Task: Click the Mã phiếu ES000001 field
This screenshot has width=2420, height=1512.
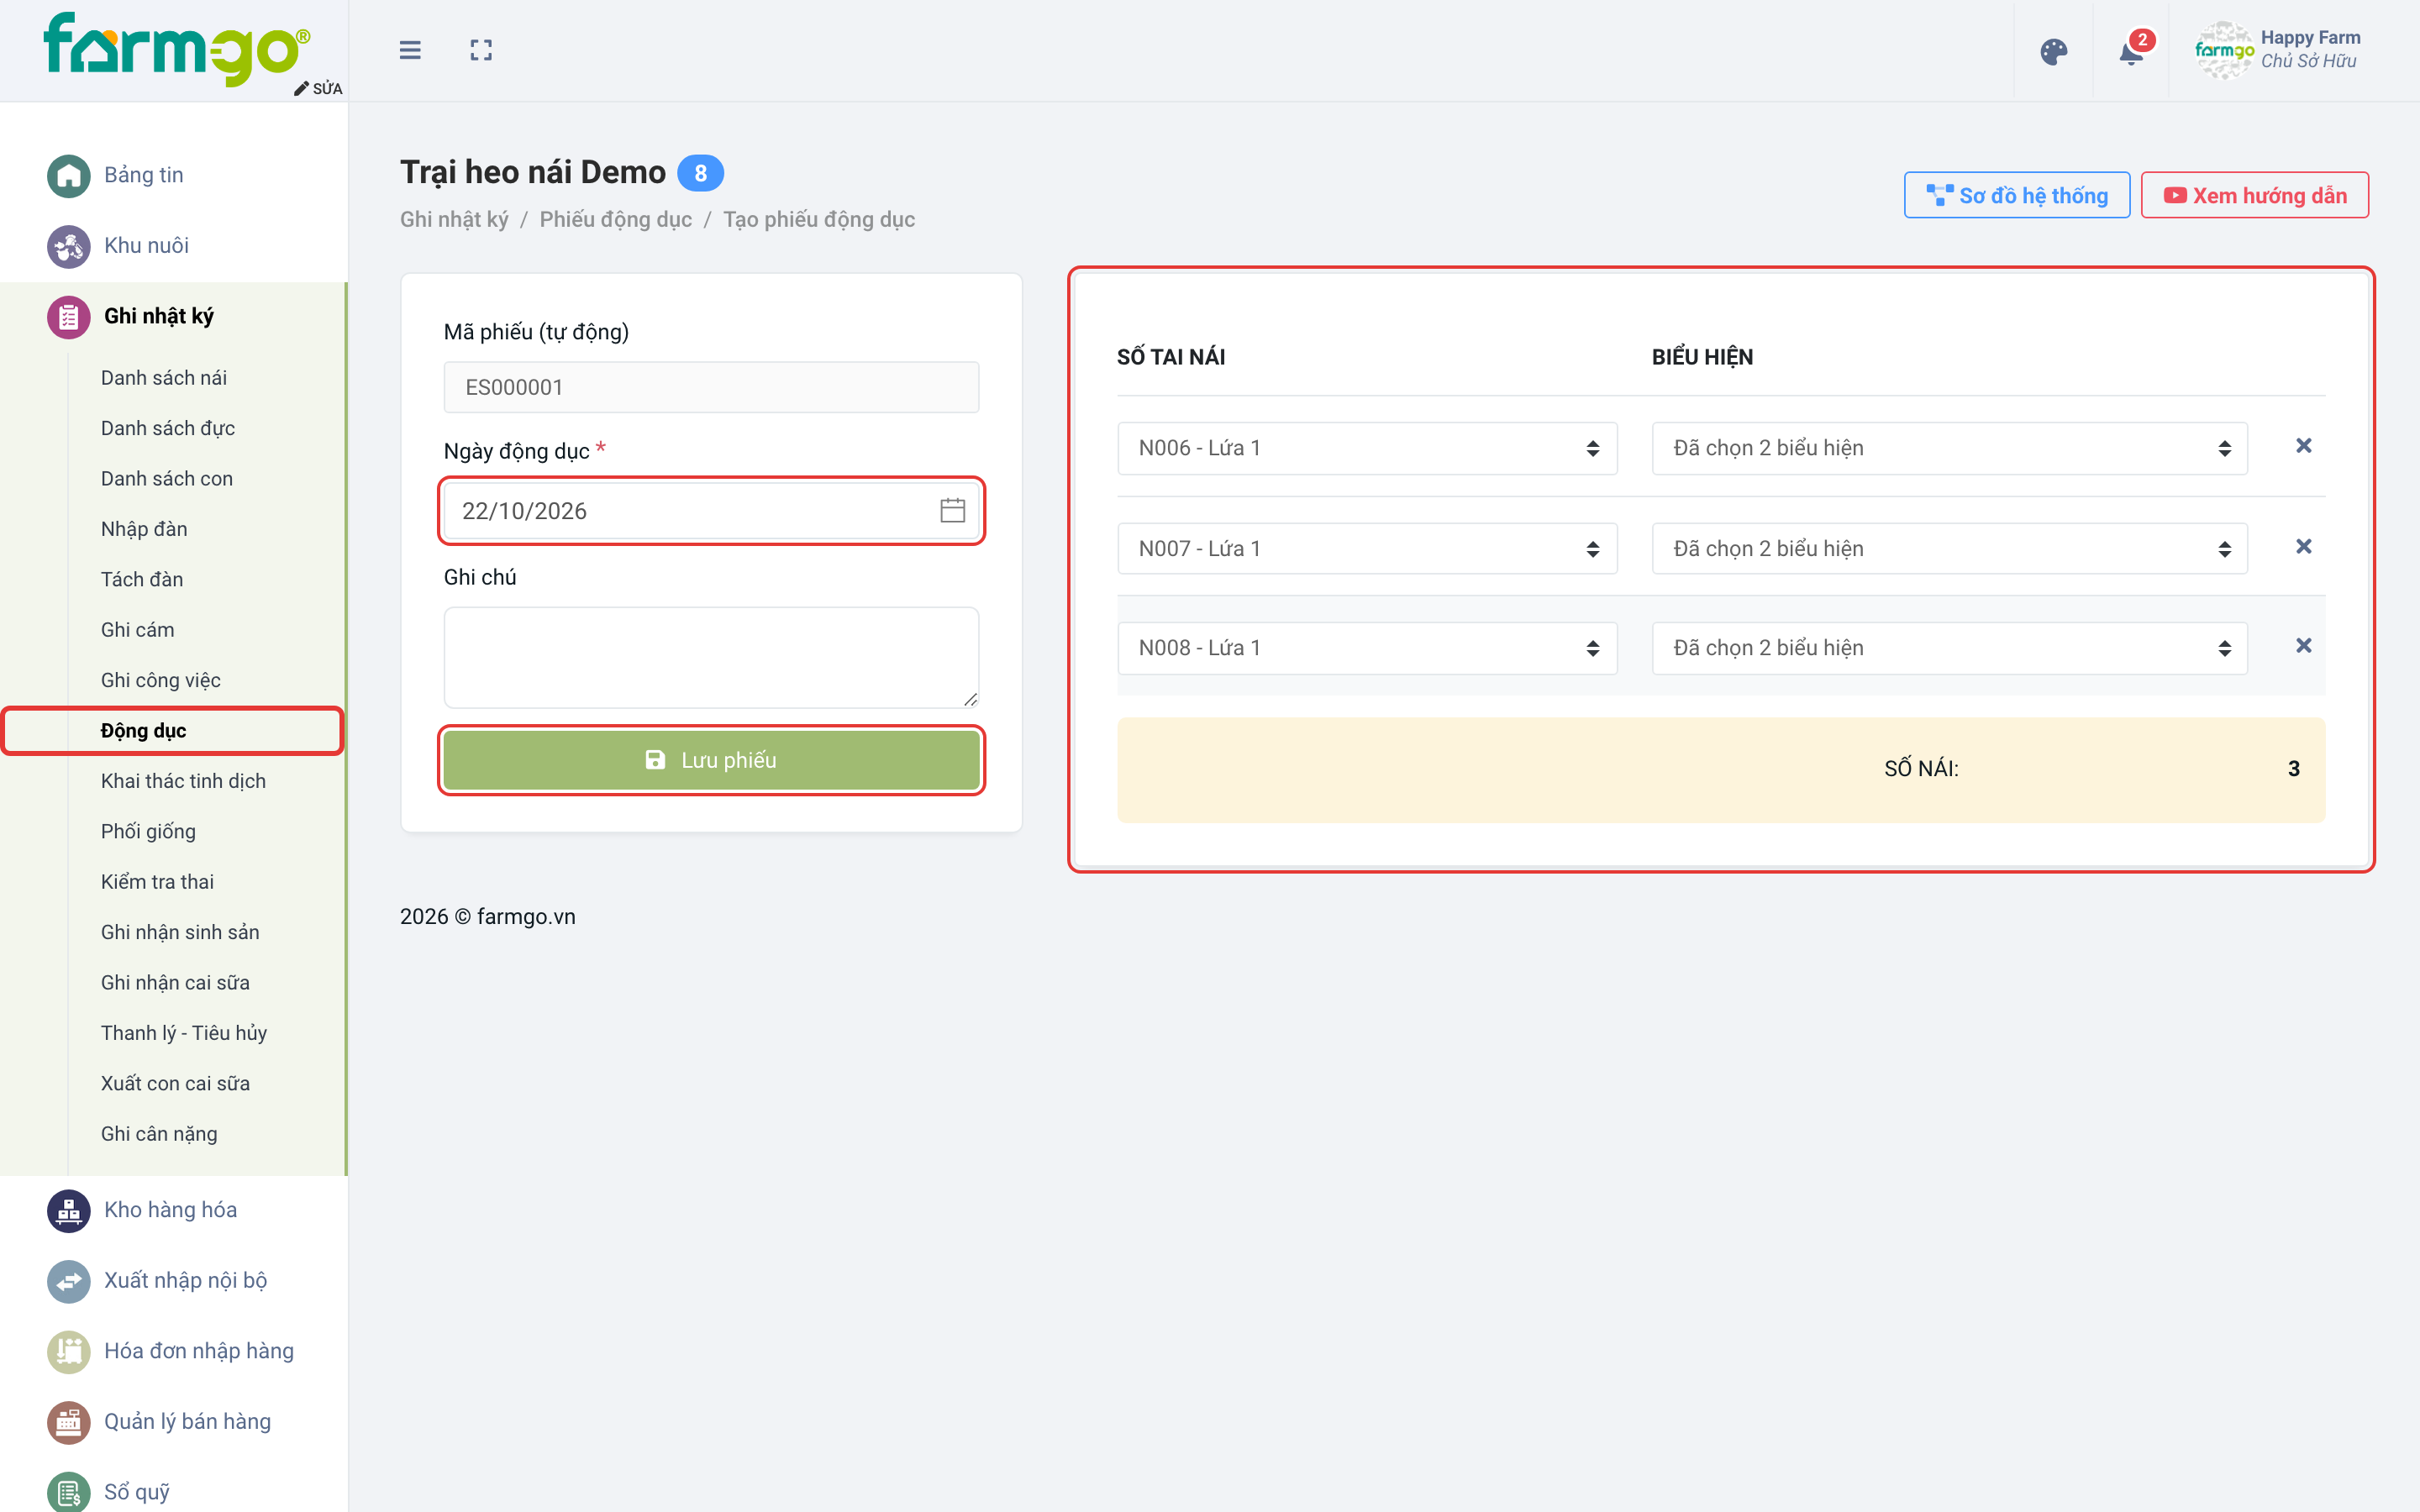Action: click(711, 387)
